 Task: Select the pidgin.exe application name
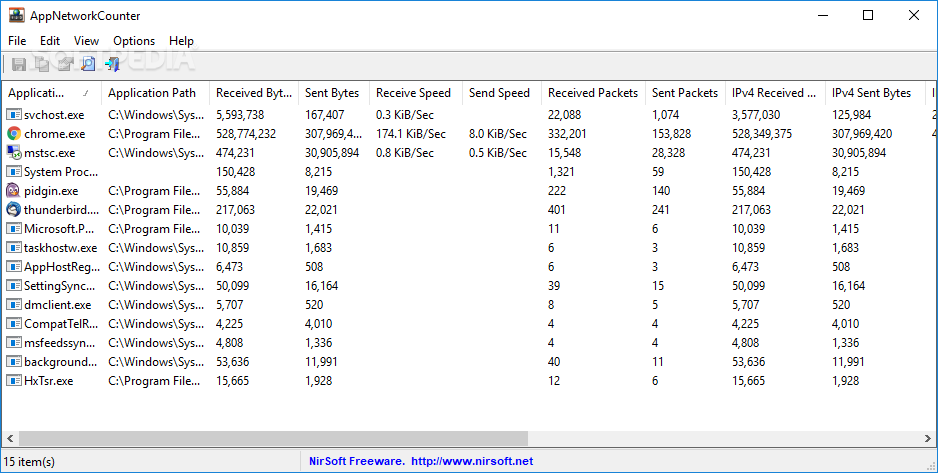[x=51, y=191]
